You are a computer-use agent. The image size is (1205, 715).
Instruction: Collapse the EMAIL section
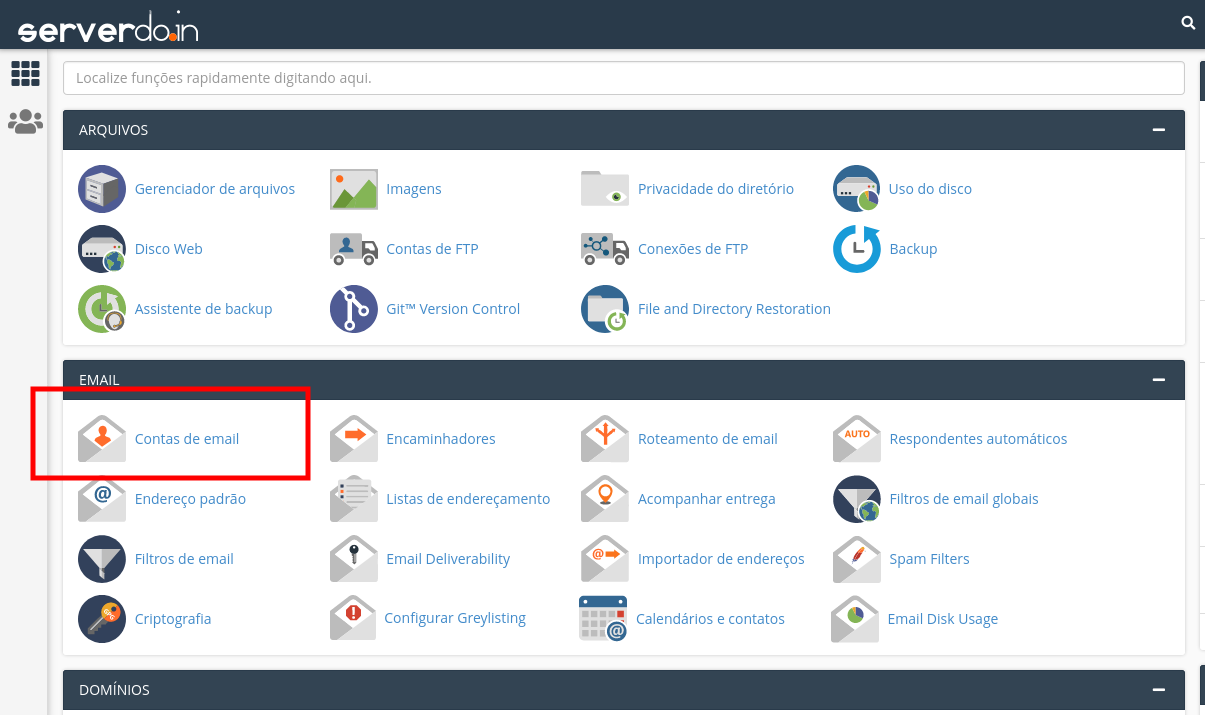pos(1159,380)
